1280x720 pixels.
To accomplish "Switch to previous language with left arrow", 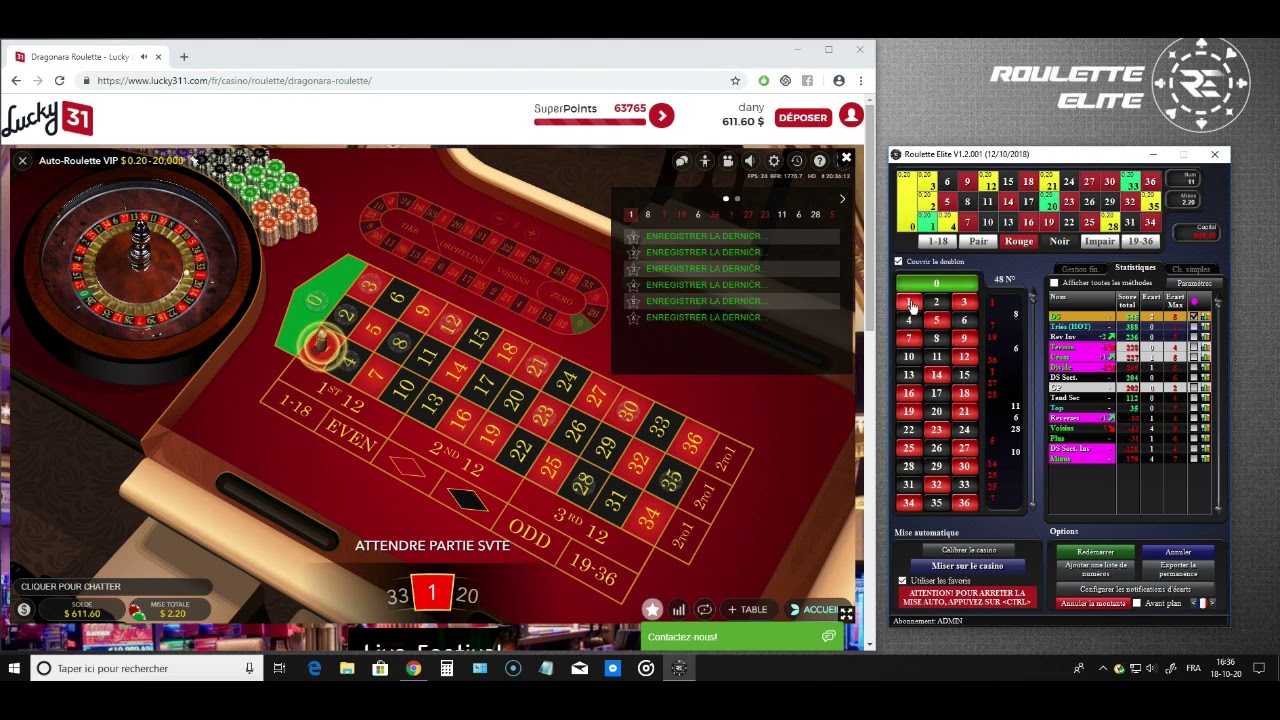I will pos(1192,603).
